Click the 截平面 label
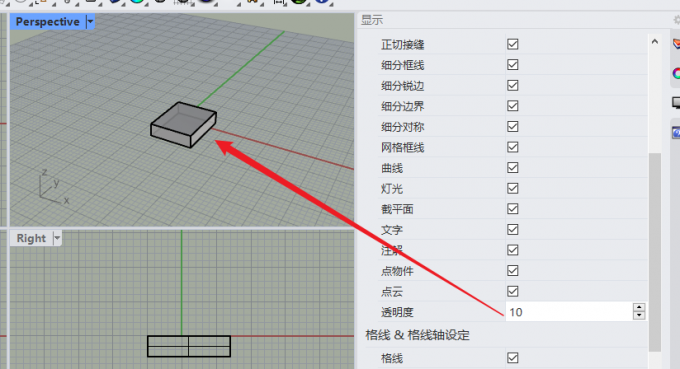The image size is (680, 369). [397, 209]
